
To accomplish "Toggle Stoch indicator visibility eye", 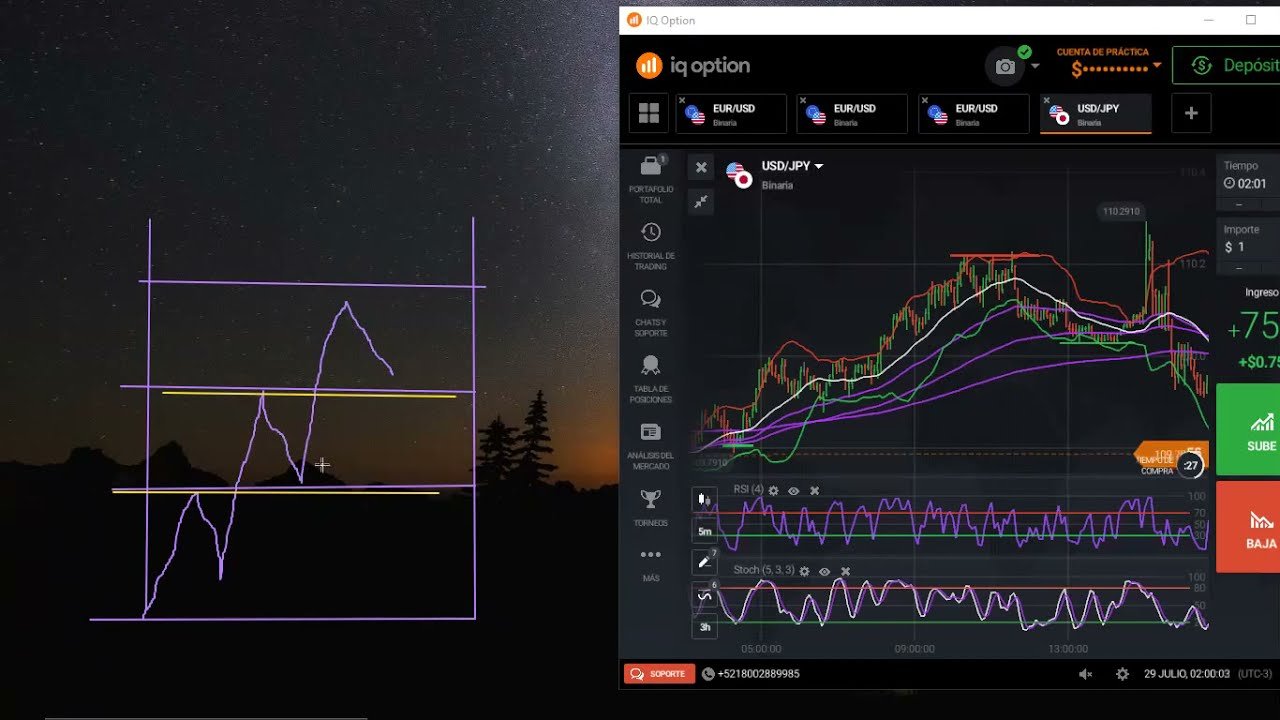I will [824, 571].
